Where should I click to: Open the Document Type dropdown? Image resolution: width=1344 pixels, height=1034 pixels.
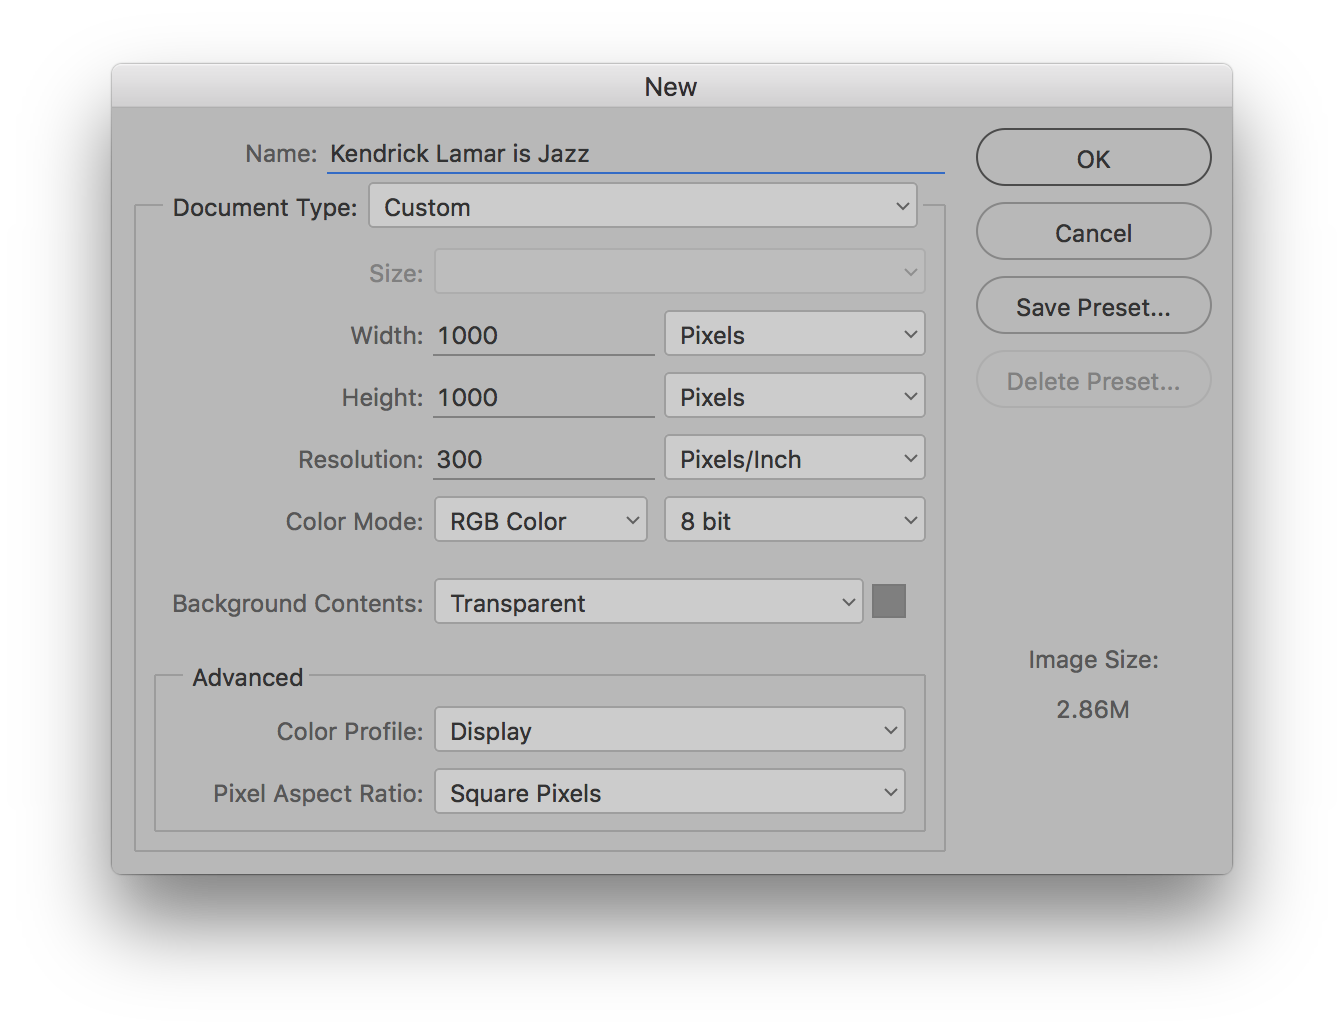tap(642, 206)
